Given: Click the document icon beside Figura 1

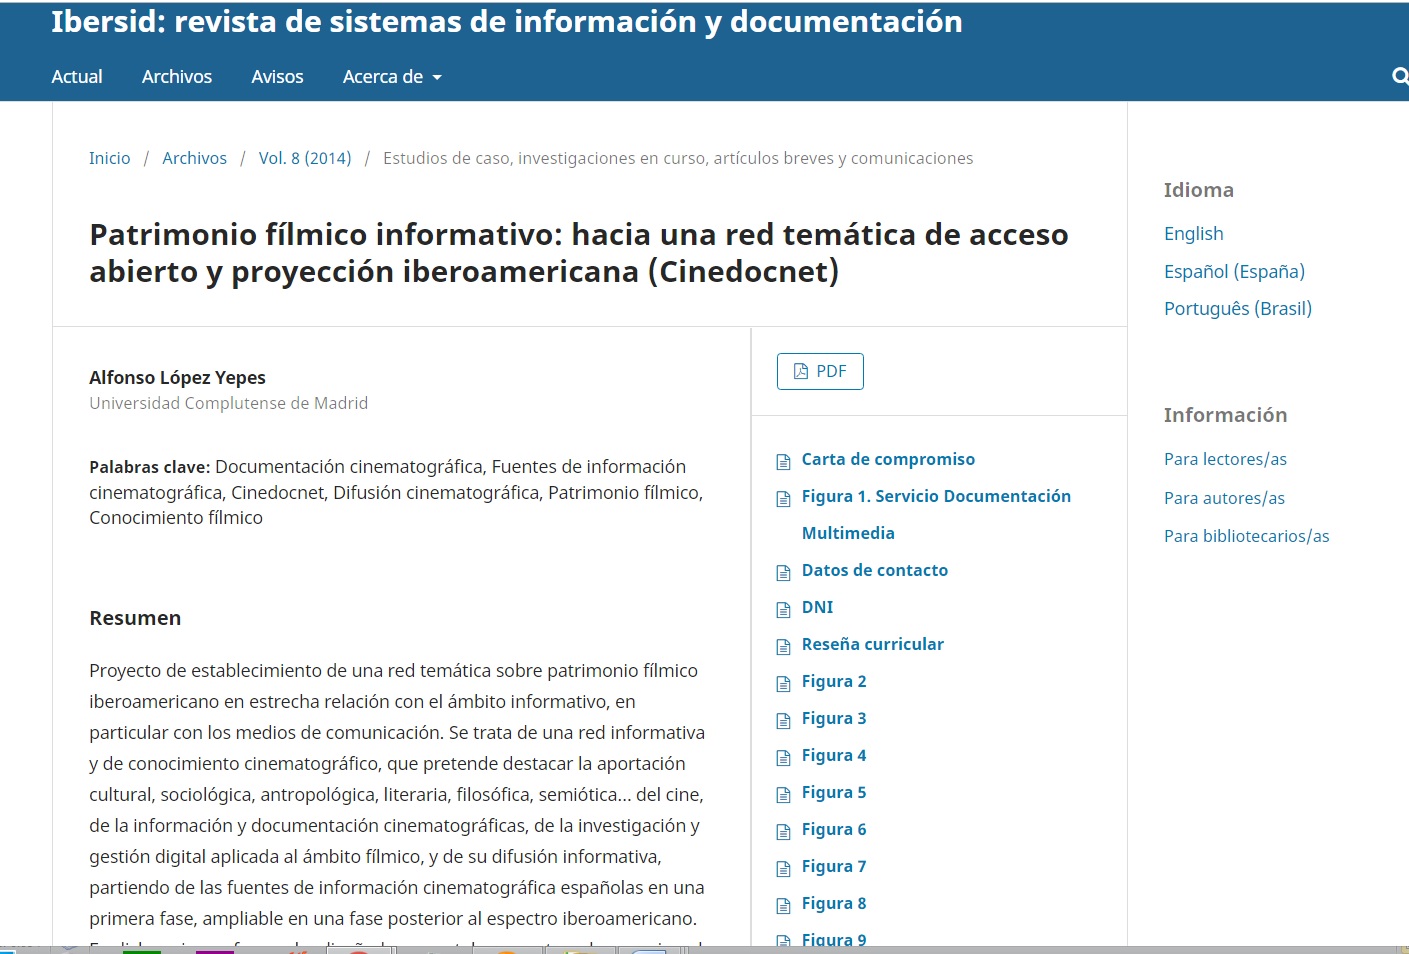Looking at the screenshot, I should pyautogui.click(x=784, y=498).
